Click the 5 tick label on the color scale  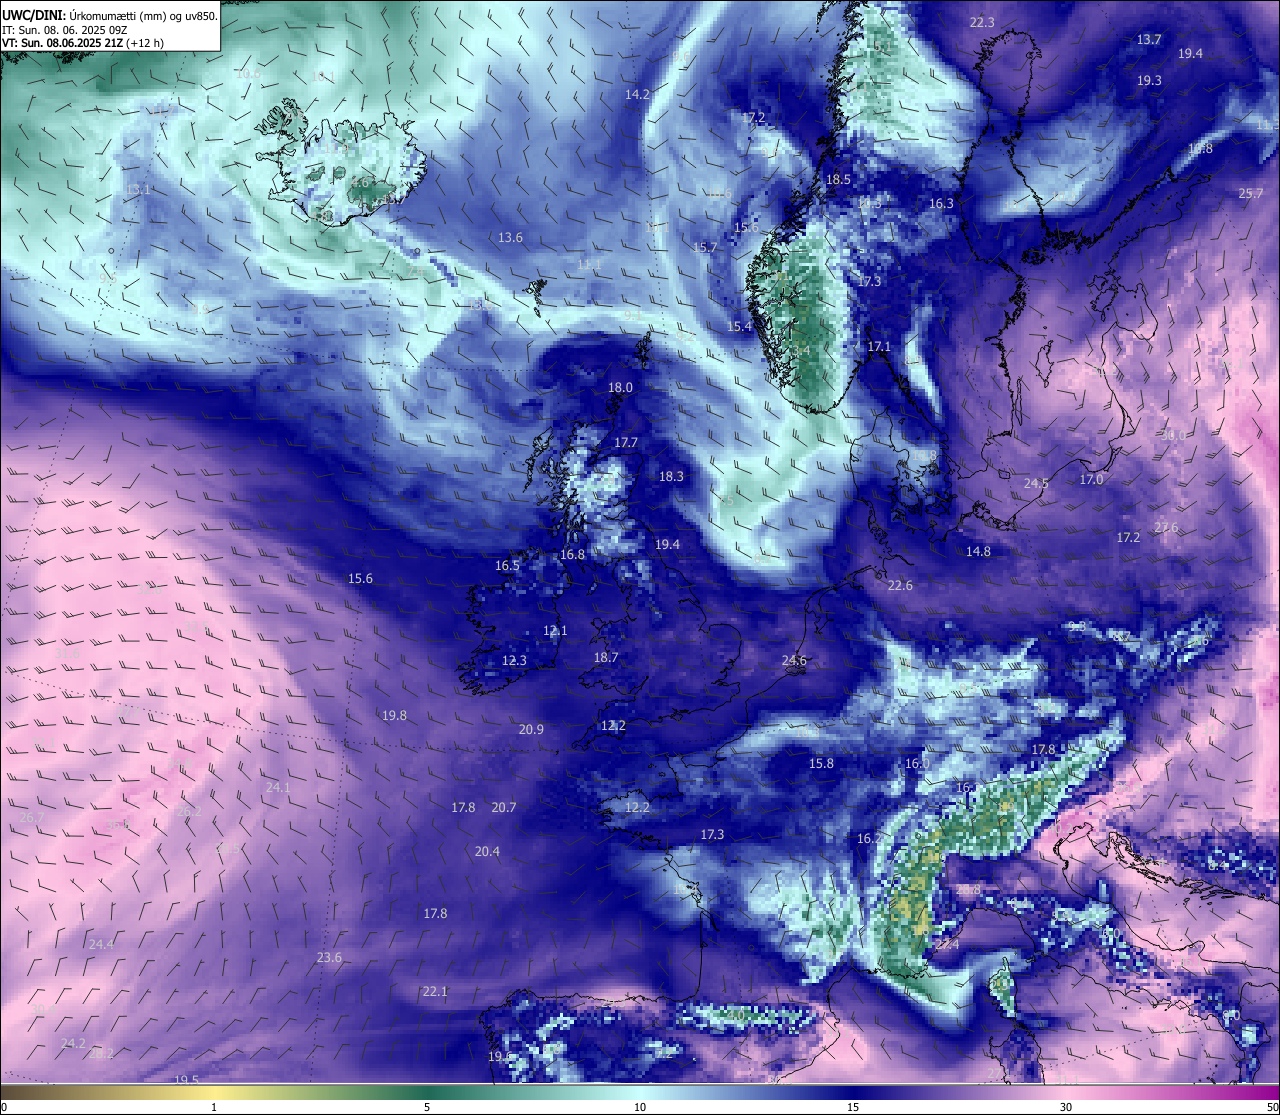427,1107
